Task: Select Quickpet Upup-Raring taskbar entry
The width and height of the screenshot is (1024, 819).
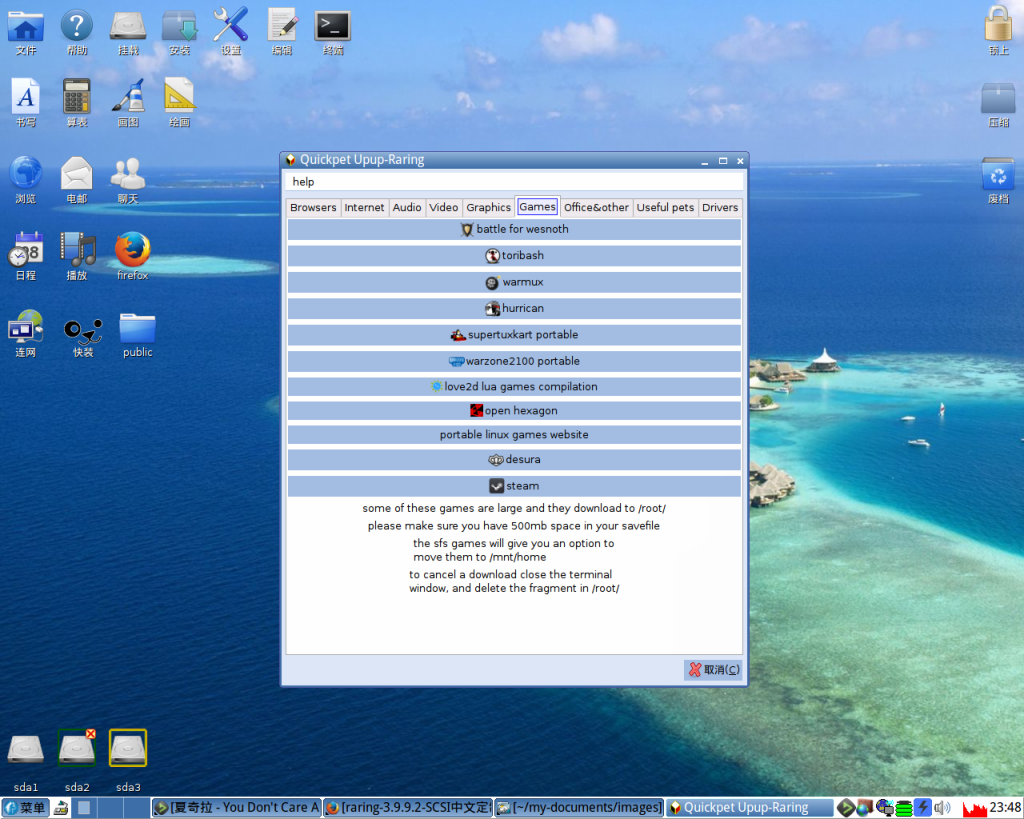Action: click(x=750, y=808)
